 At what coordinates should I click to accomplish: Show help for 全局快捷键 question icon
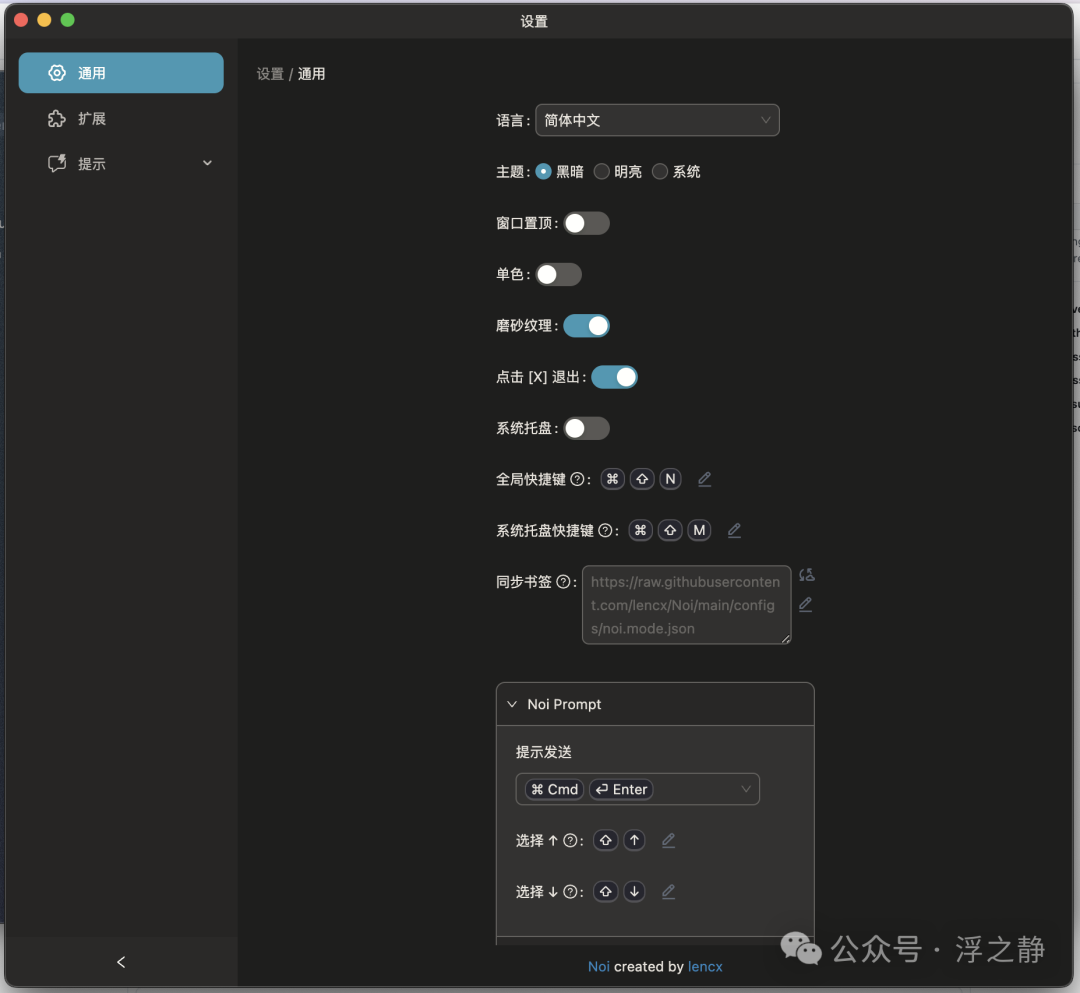(x=577, y=479)
